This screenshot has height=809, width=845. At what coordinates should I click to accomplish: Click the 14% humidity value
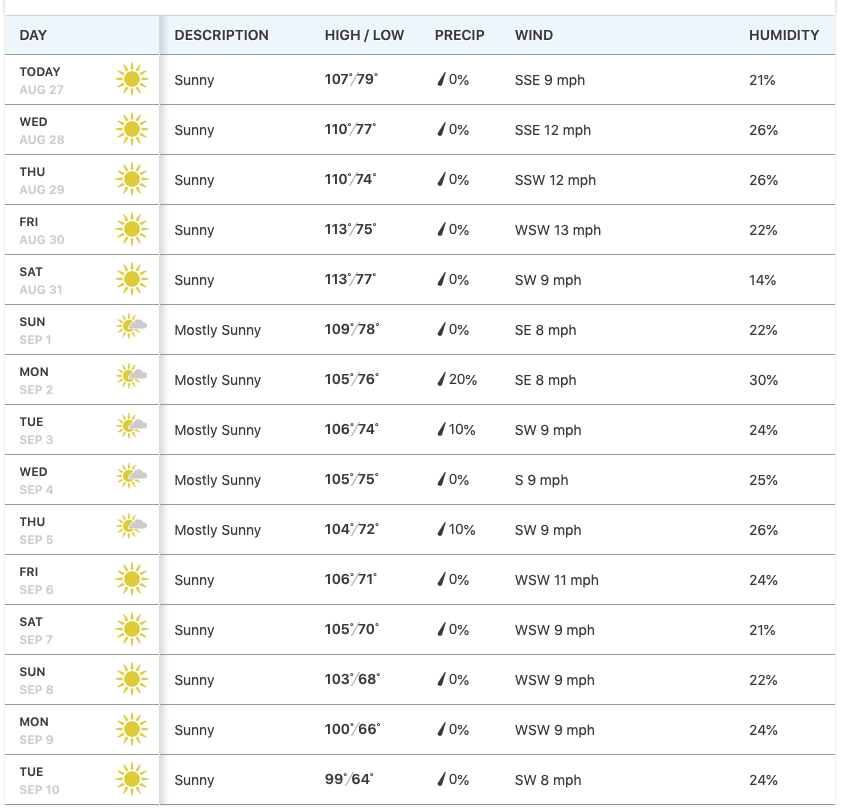762,280
